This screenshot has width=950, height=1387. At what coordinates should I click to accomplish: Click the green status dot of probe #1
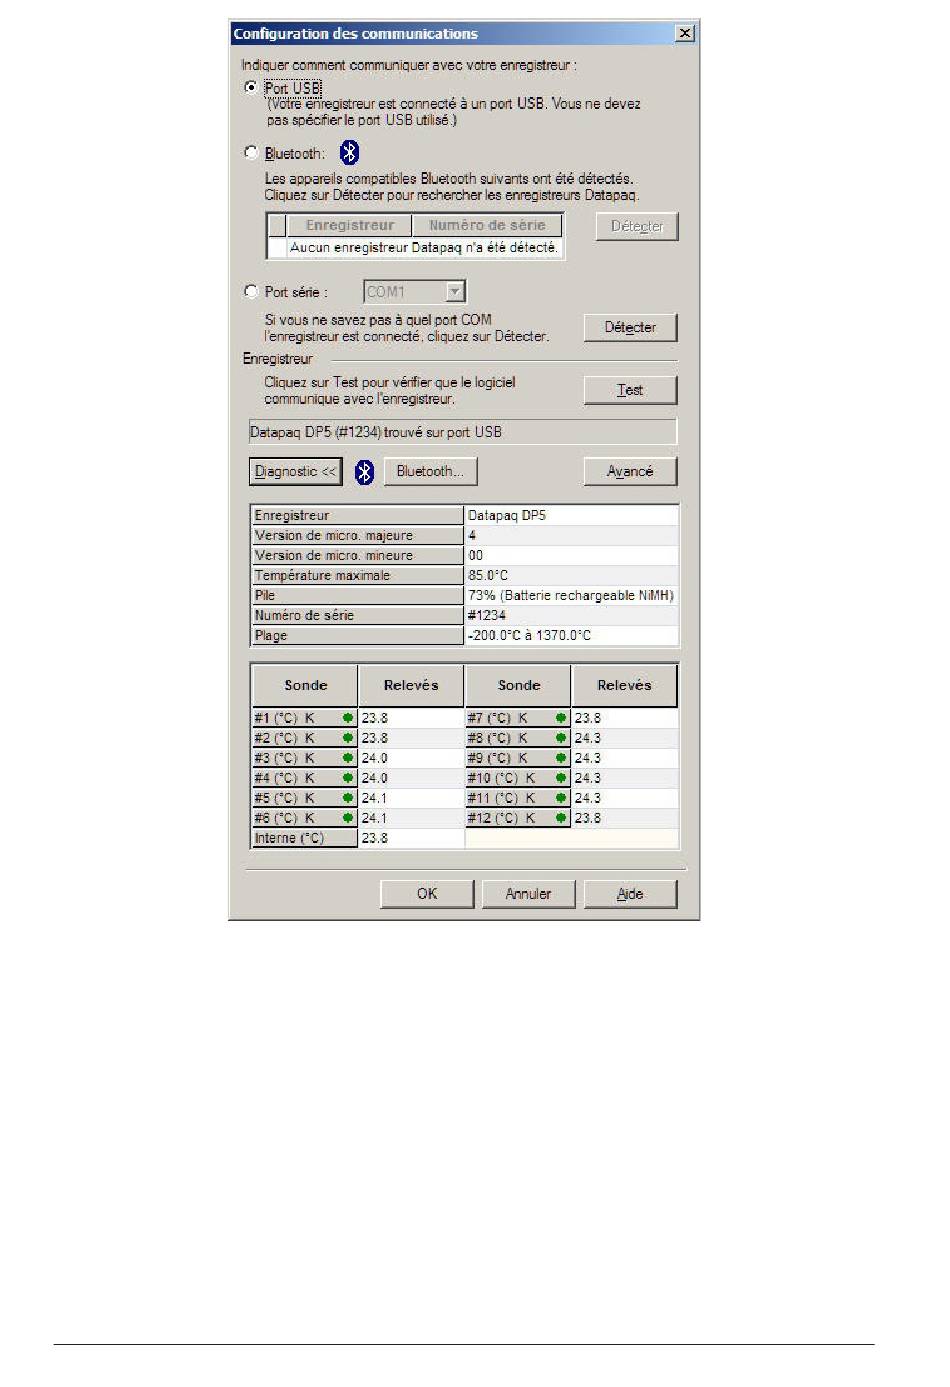tap(348, 718)
